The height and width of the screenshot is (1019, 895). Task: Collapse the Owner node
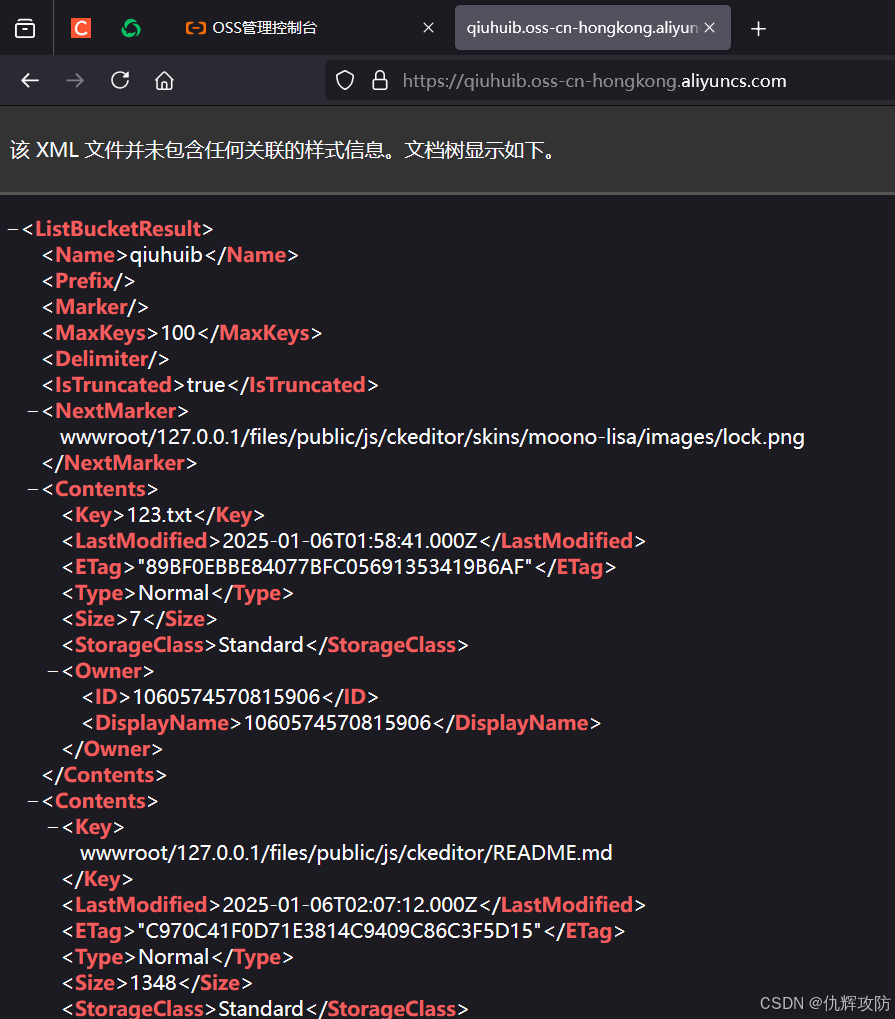[x=53, y=671]
